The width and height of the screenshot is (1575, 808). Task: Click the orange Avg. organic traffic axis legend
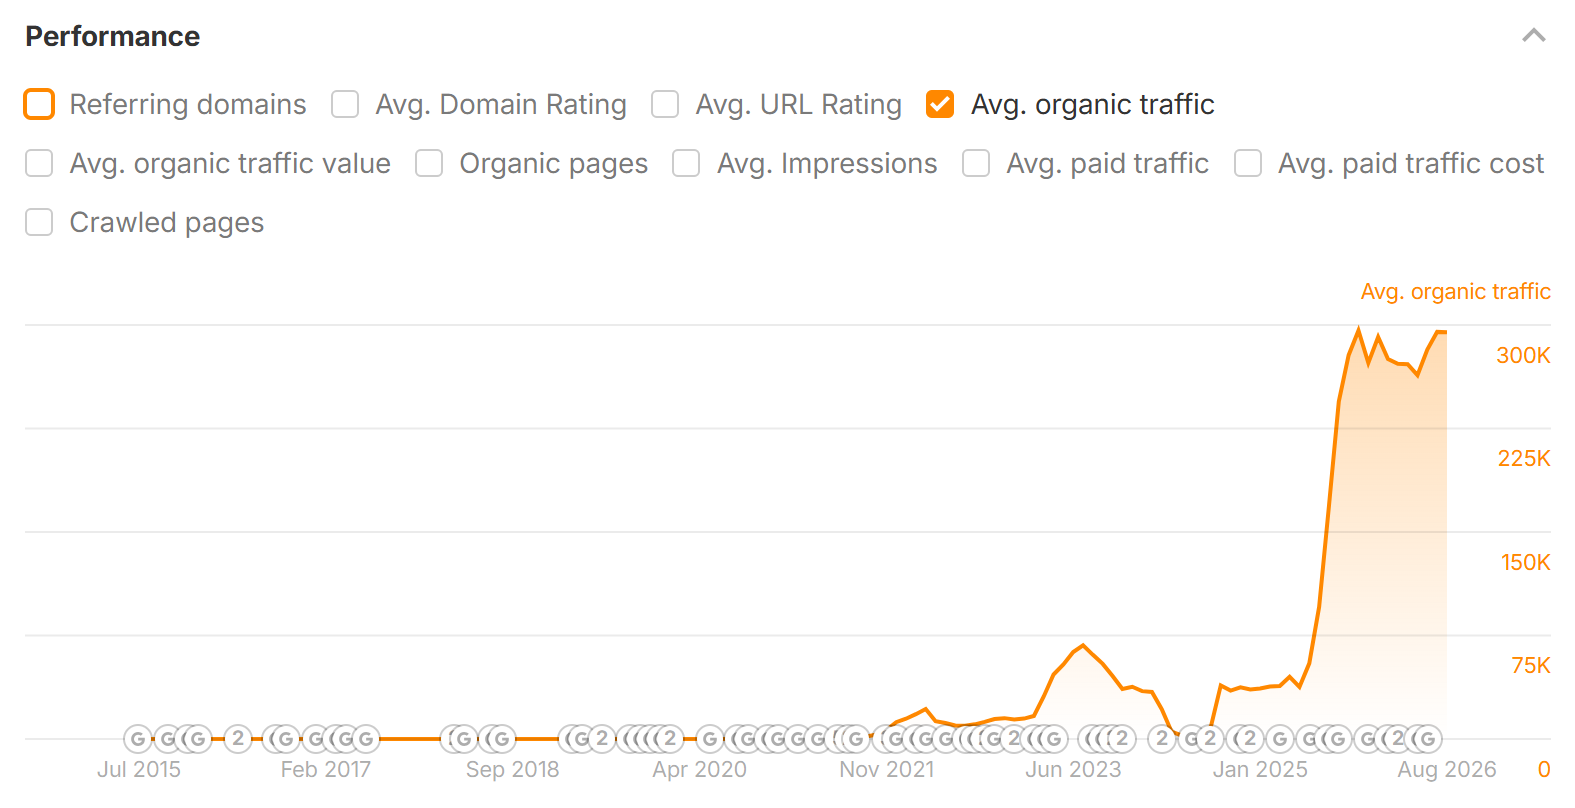(x=1455, y=291)
